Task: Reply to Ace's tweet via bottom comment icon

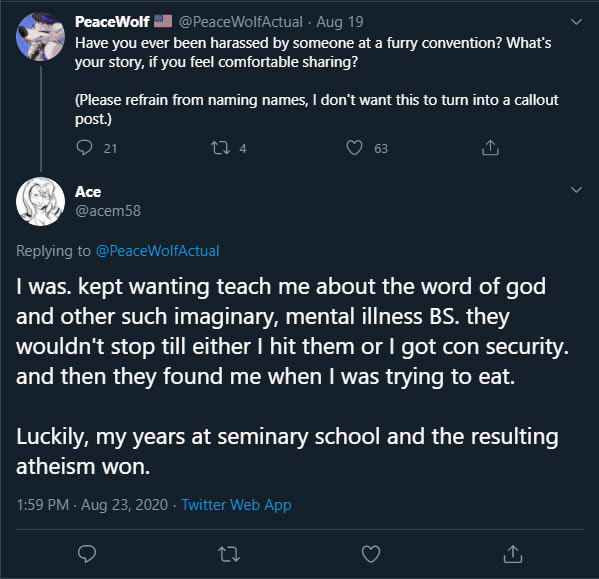Action: pyautogui.click(x=87, y=554)
